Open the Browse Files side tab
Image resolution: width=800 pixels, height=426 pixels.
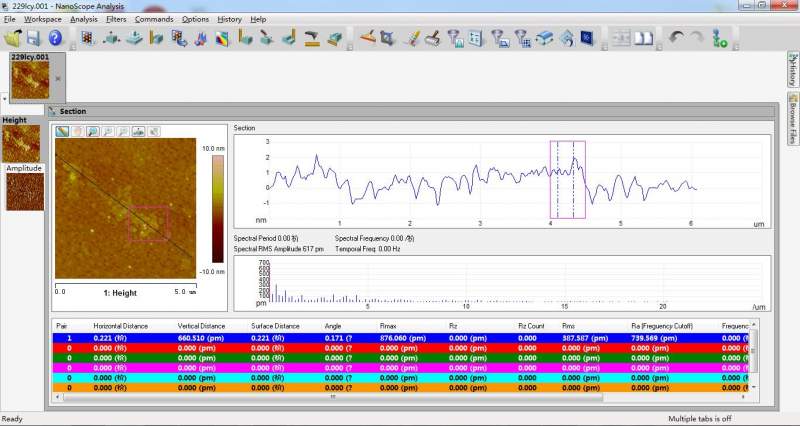(791, 119)
